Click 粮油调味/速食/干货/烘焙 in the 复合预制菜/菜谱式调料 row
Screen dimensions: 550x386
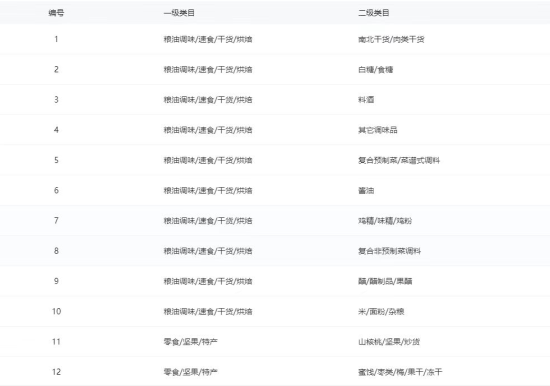(208, 160)
